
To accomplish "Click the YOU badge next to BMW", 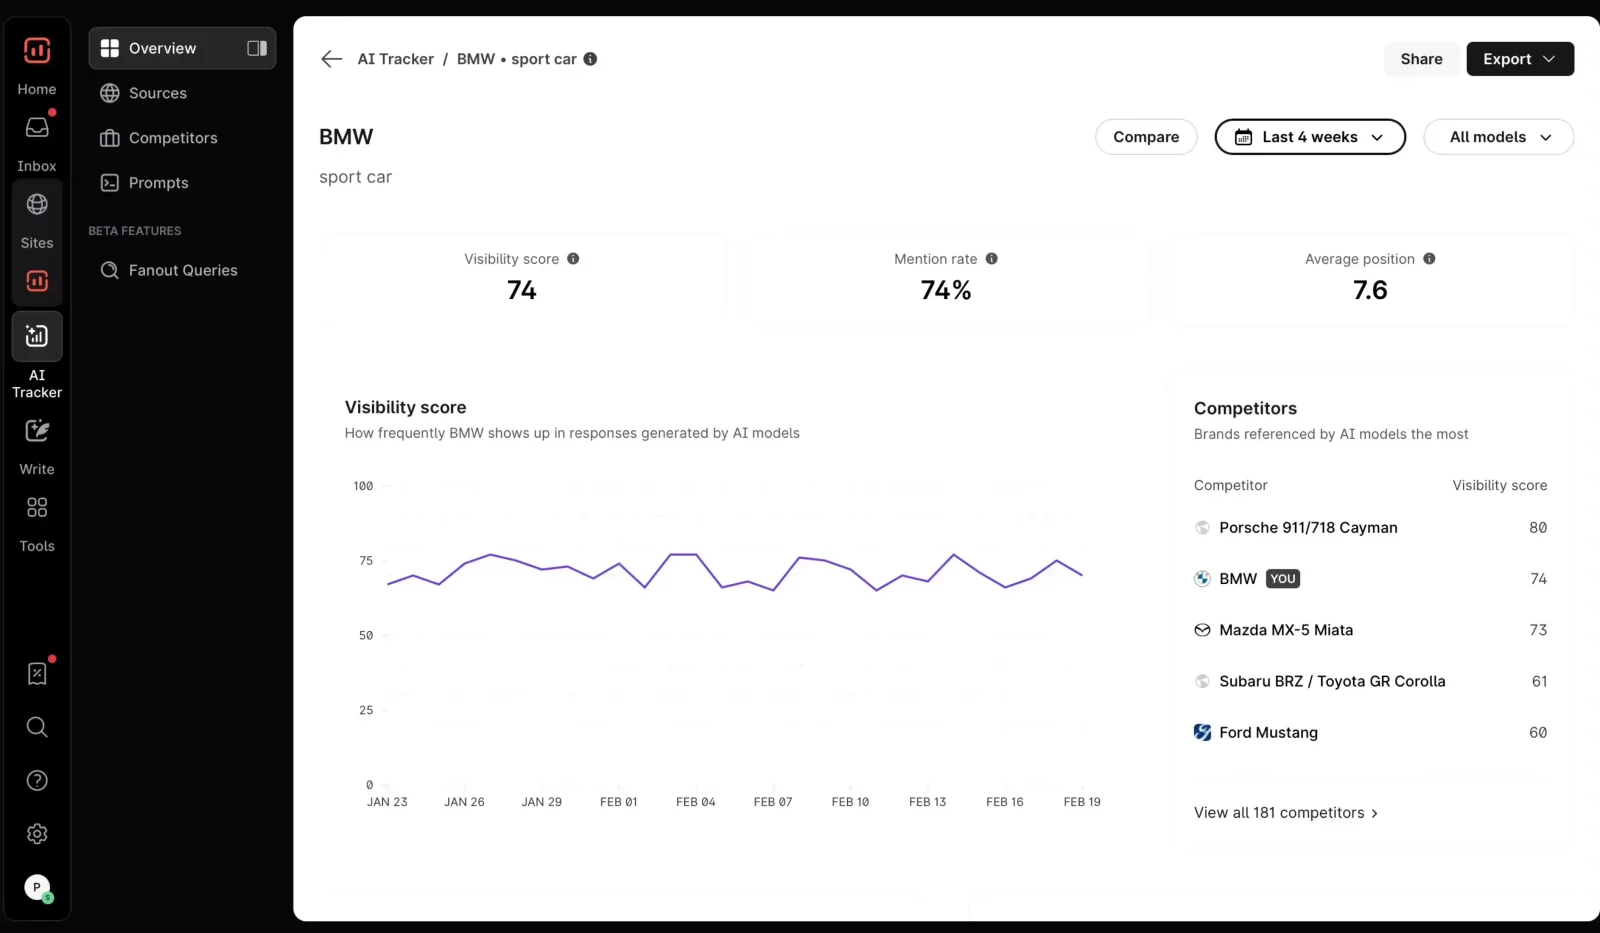I will click(x=1283, y=578).
